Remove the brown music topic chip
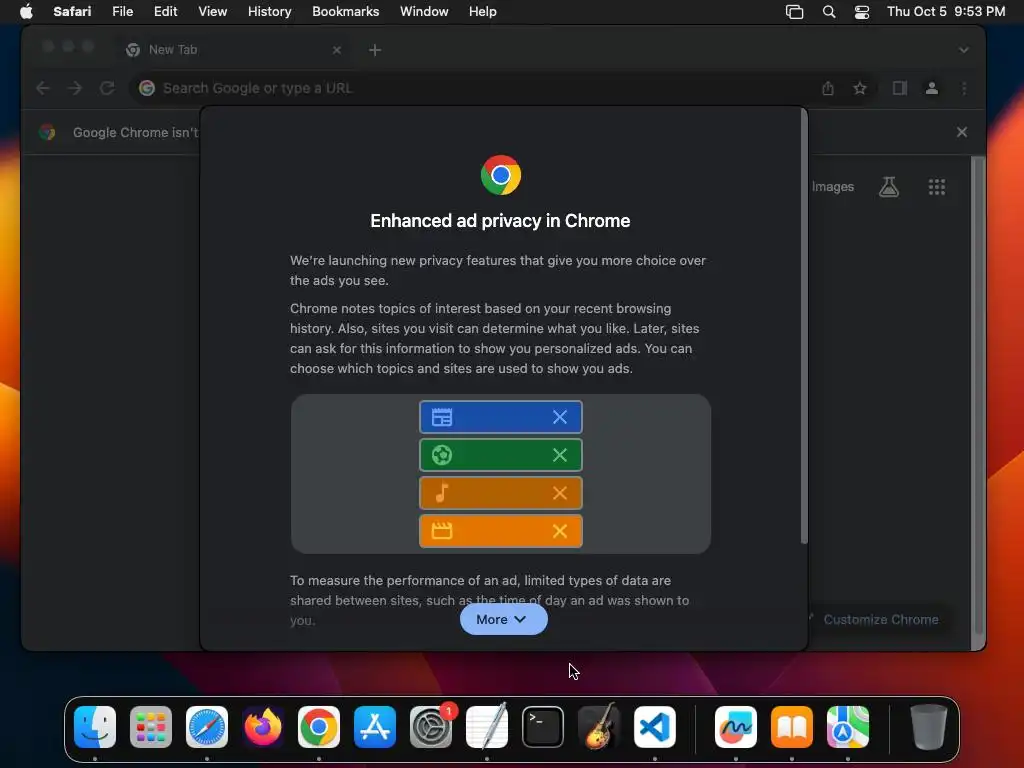1024x768 pixels. click(560, 493)
